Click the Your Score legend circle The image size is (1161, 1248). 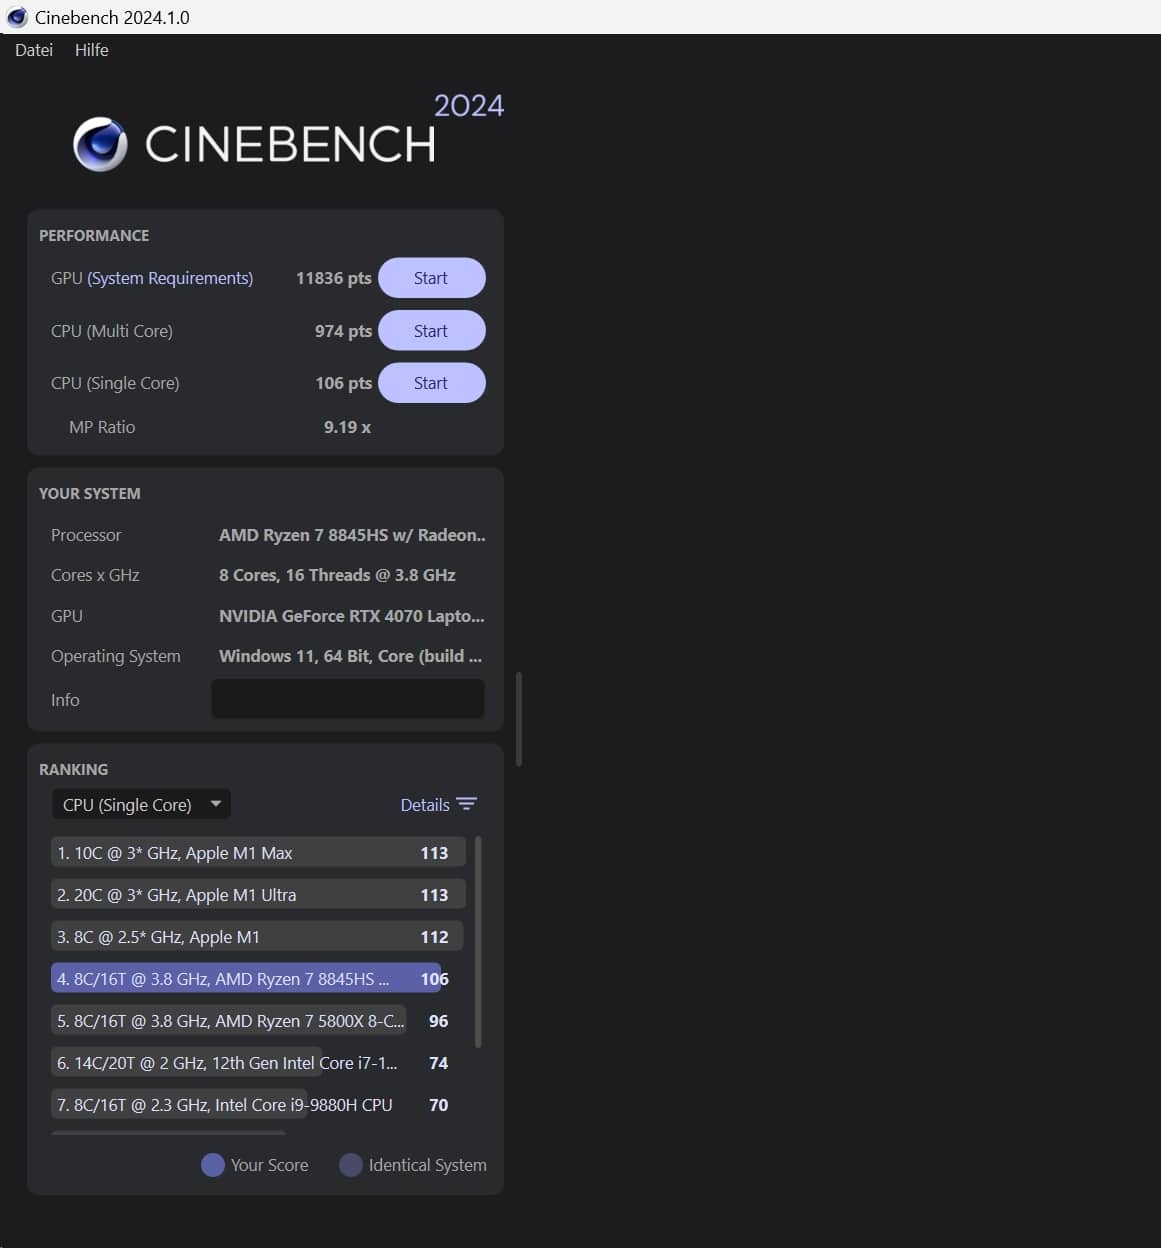click(212, 1165)
